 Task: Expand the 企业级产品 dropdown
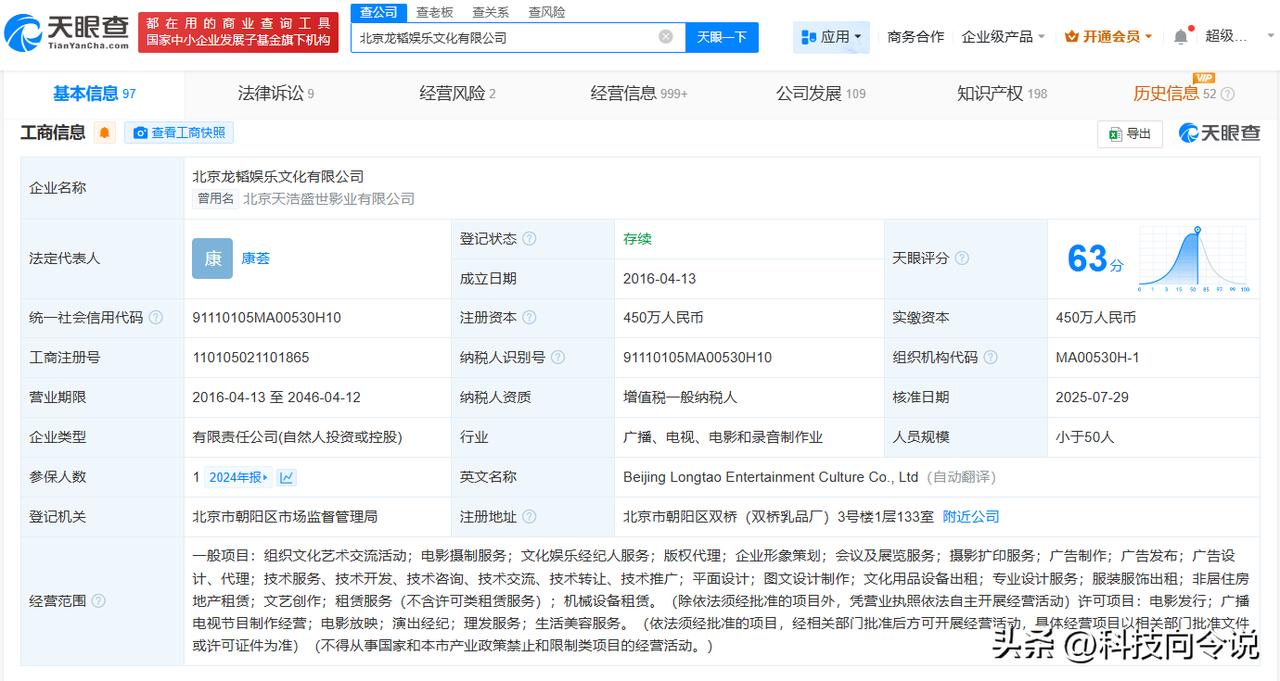click(x=1003, y=37)
